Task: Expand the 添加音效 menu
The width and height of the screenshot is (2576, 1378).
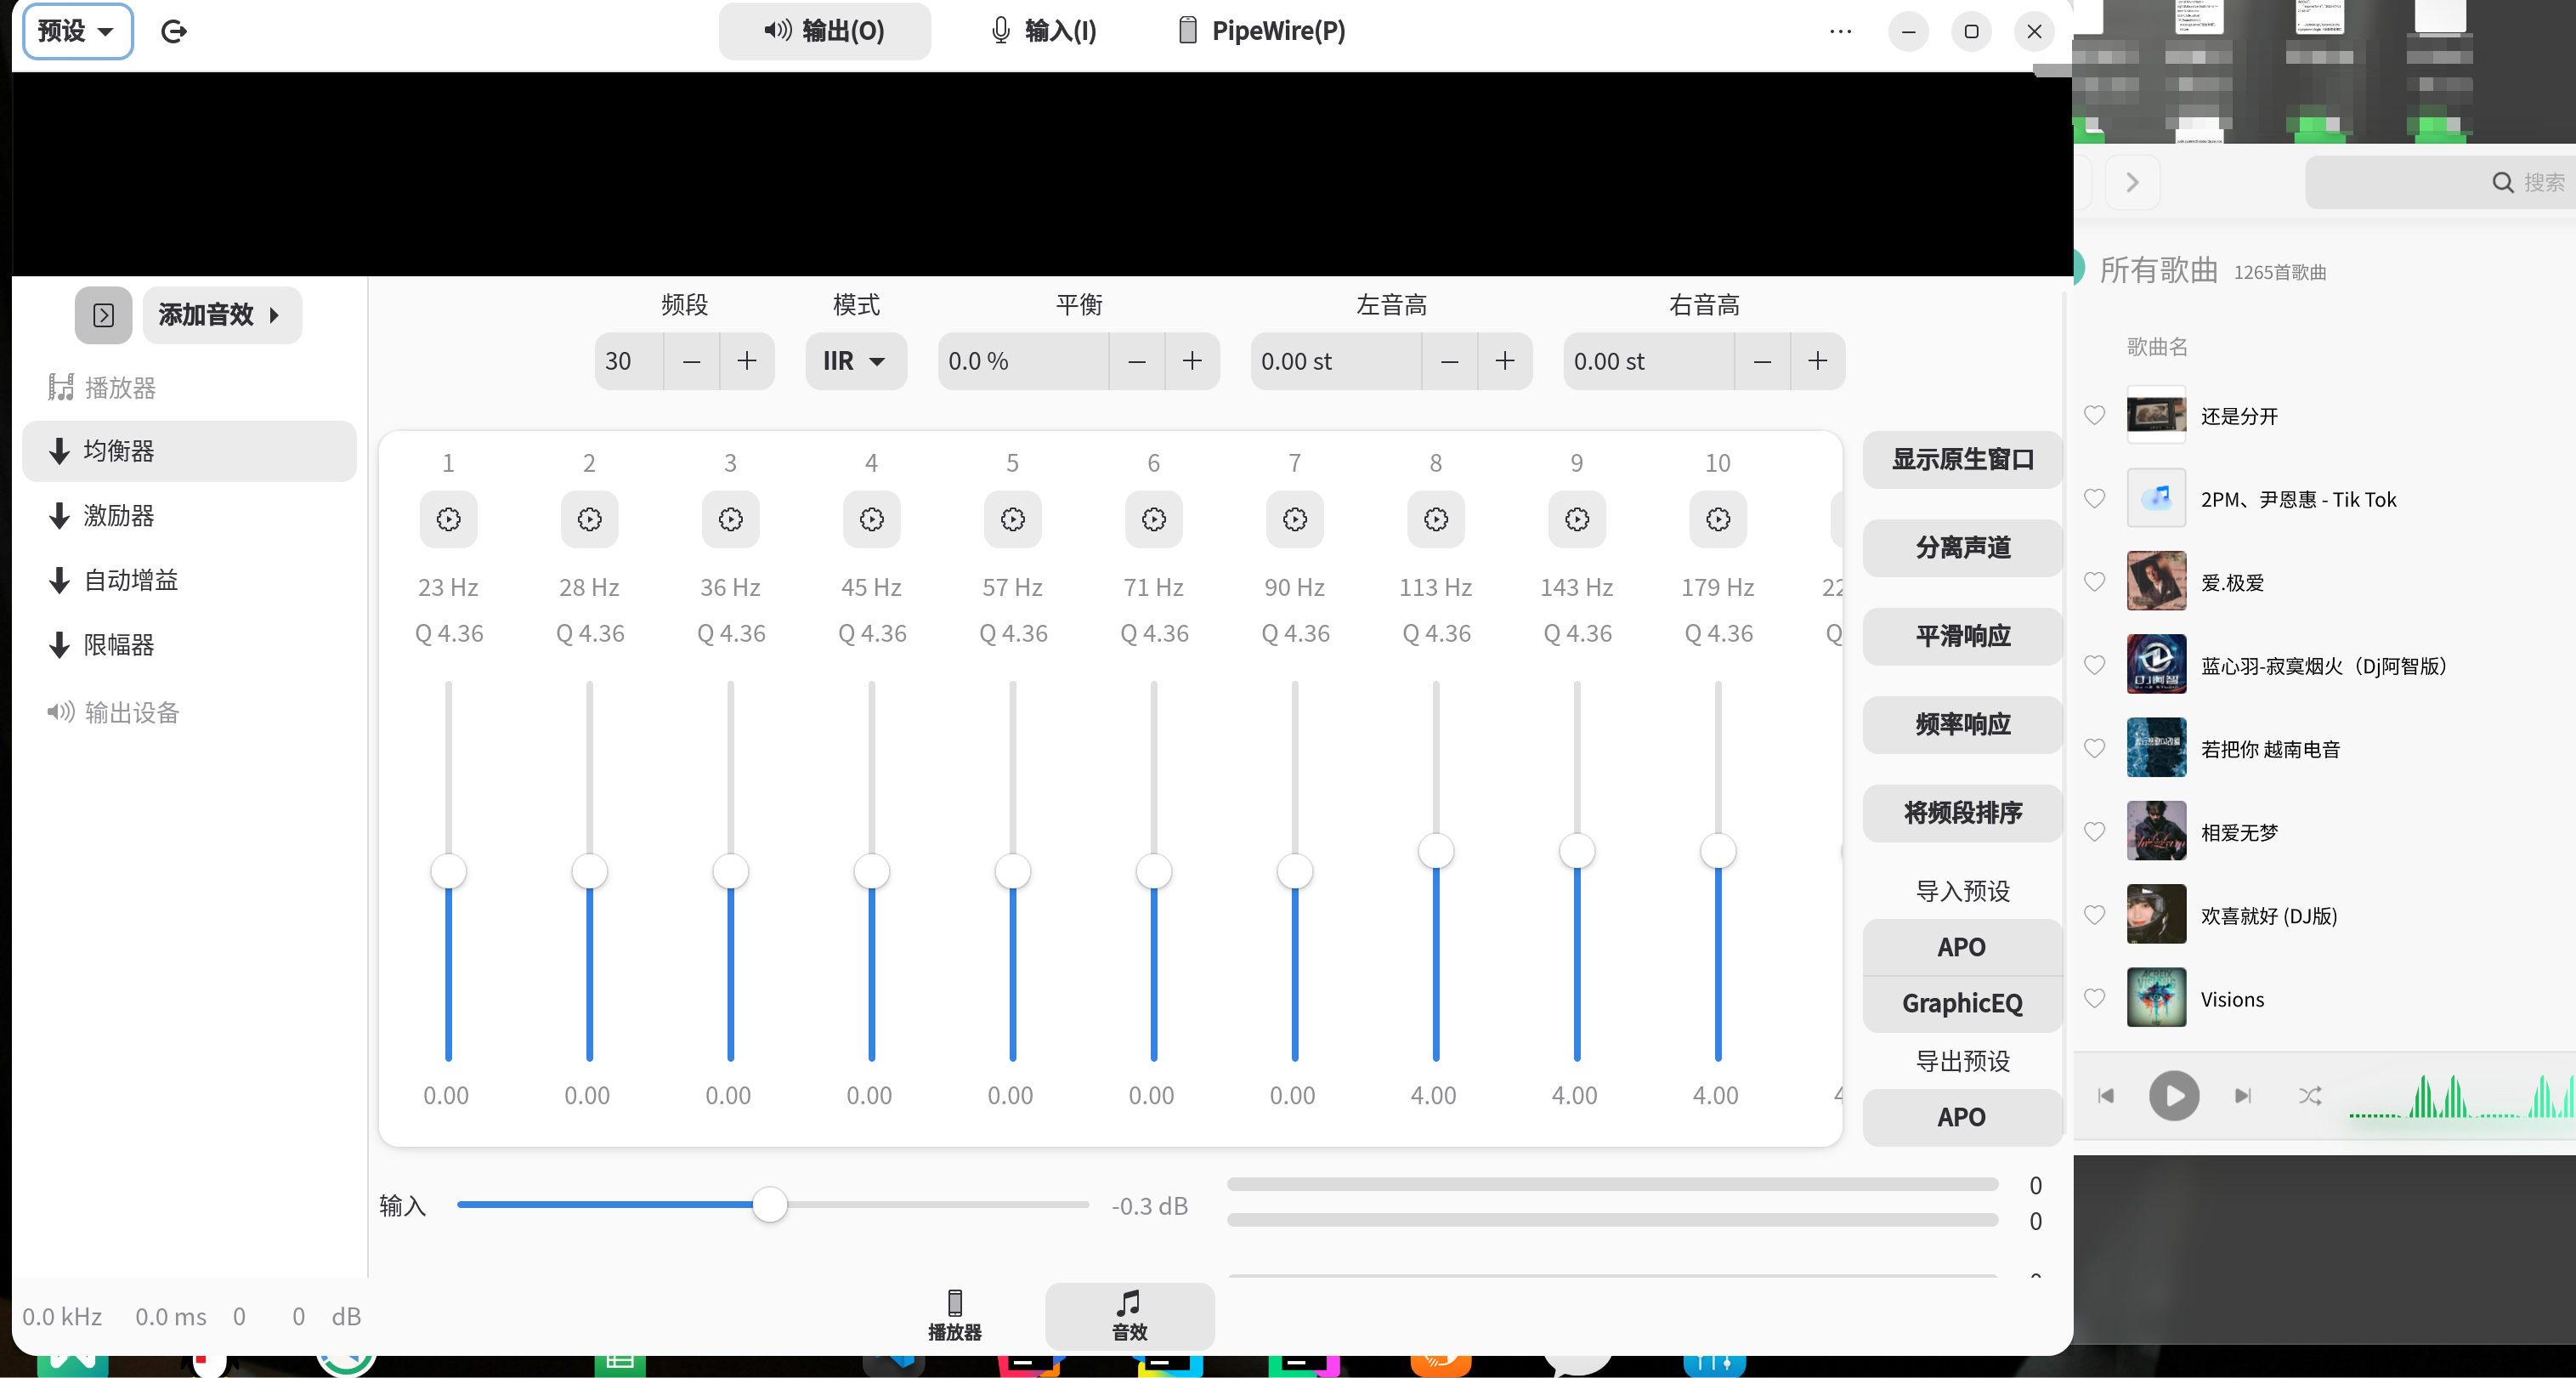Action: coord(221,315)
